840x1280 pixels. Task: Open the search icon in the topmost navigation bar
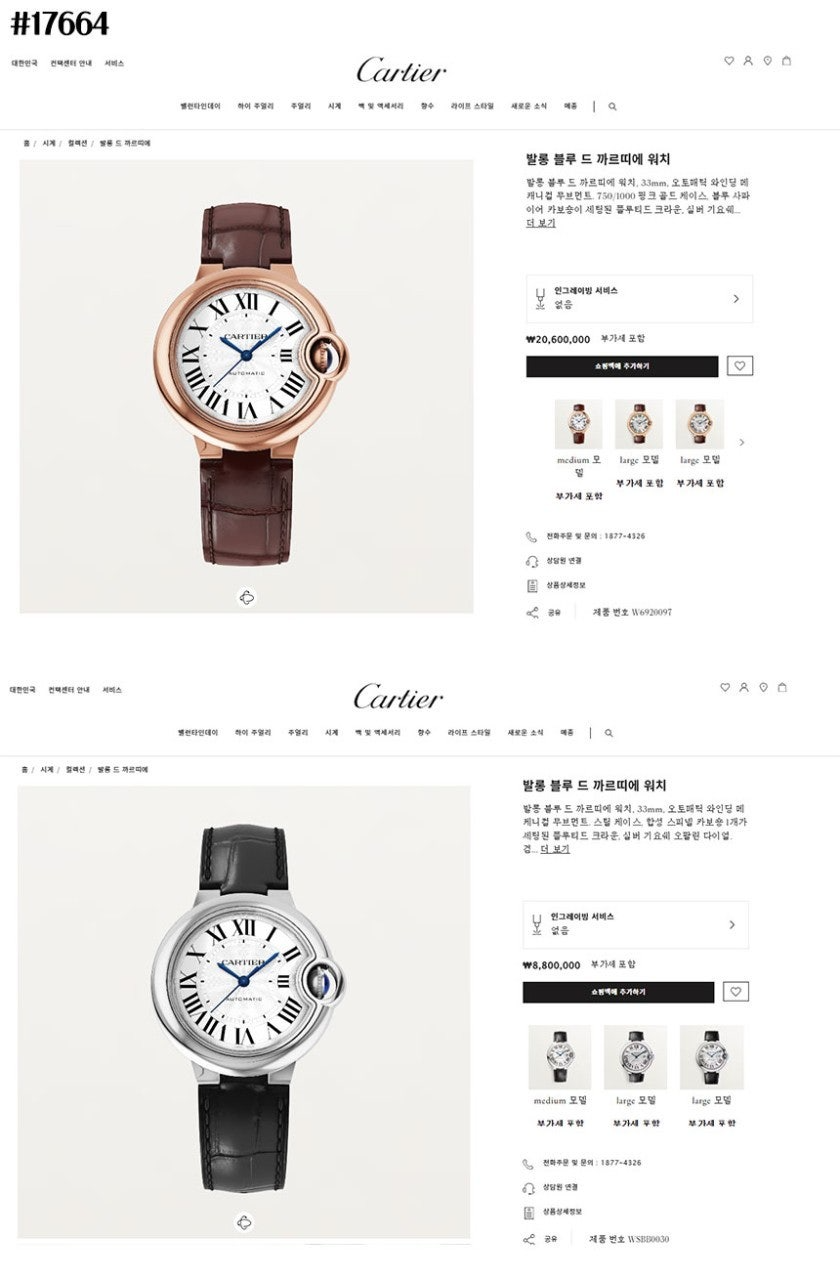tap(612, 106)
